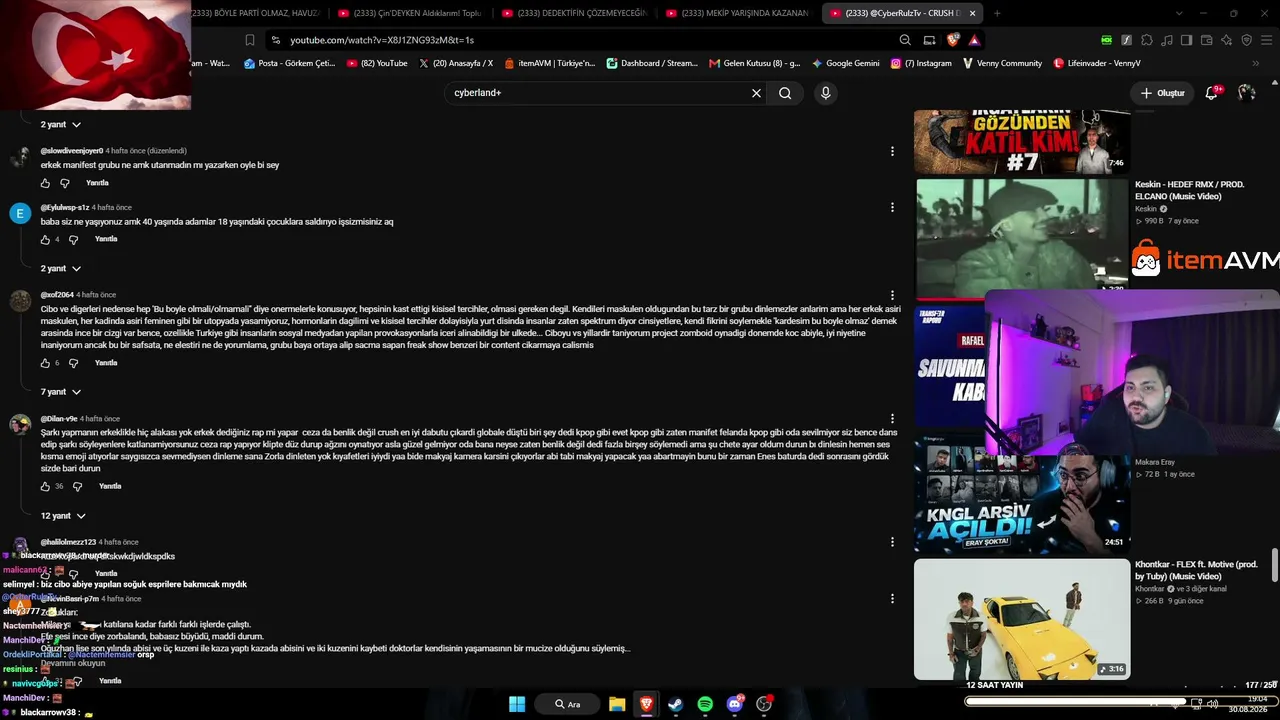Image resolution: width=1280 pixels, height=720 pixels.
Task: Expand 2 yanıt replies under @Eylulwsp-s1z
Action: [x=61, y=268]
